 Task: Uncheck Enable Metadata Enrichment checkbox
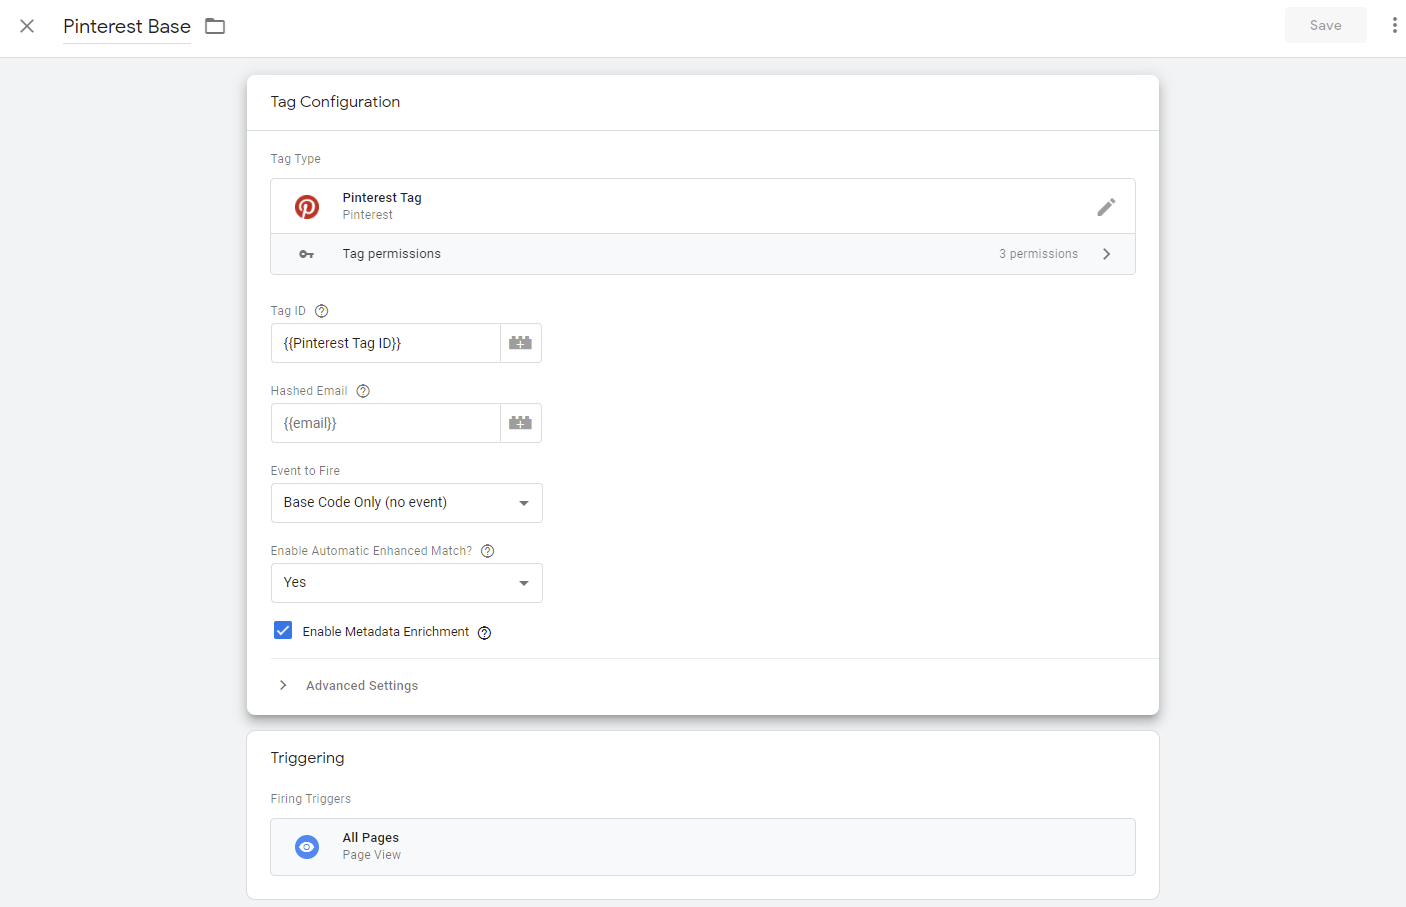point(283,631)
